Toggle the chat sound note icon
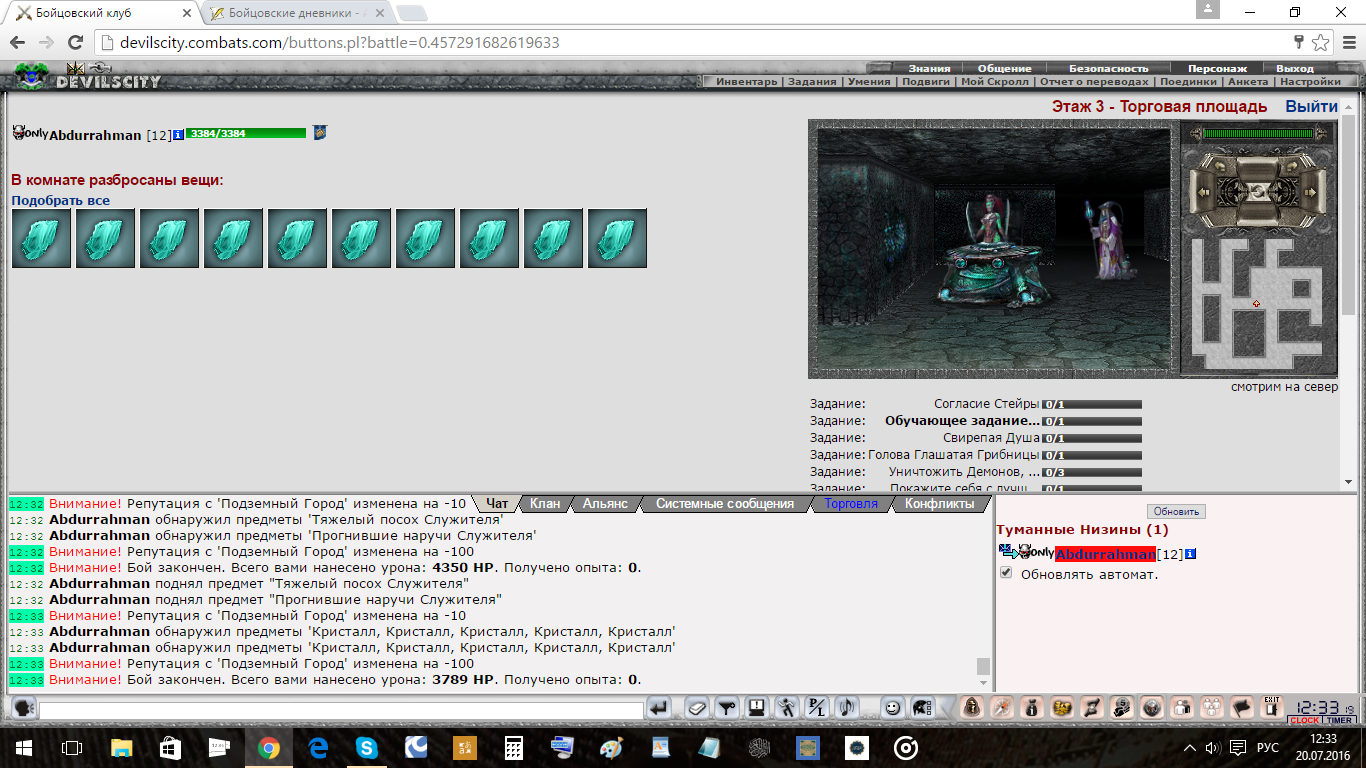The image size is (1366, 768). [847, 707]
